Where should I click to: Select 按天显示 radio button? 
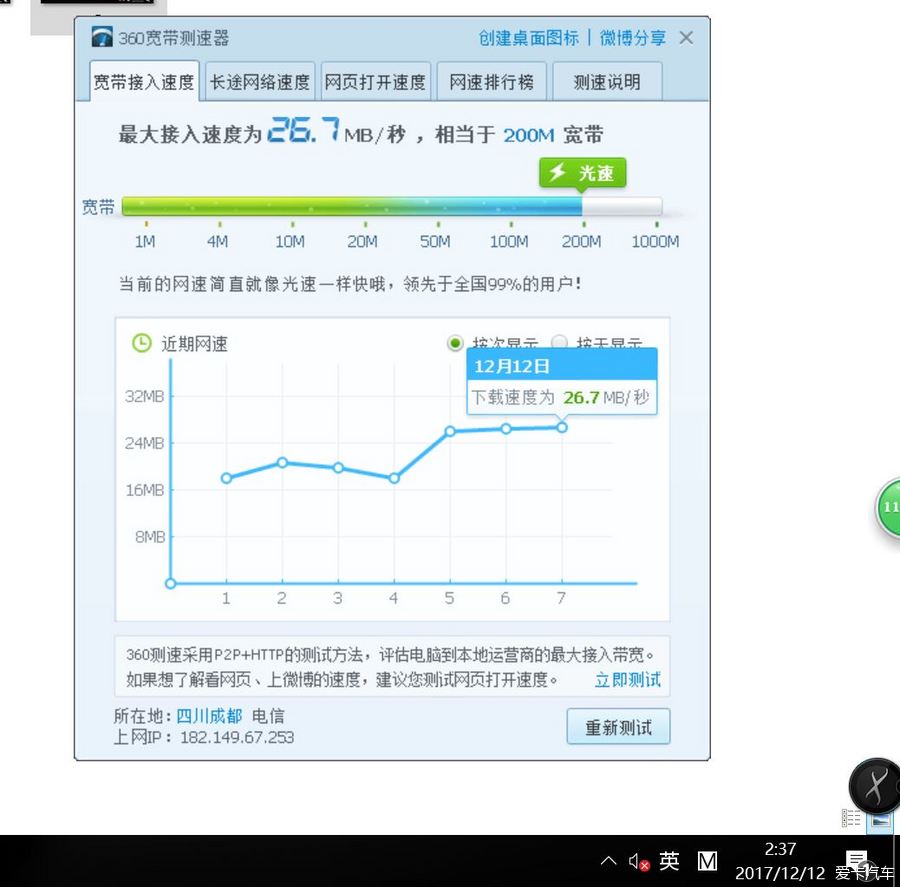pyautogui.click(x=558, y=343)
